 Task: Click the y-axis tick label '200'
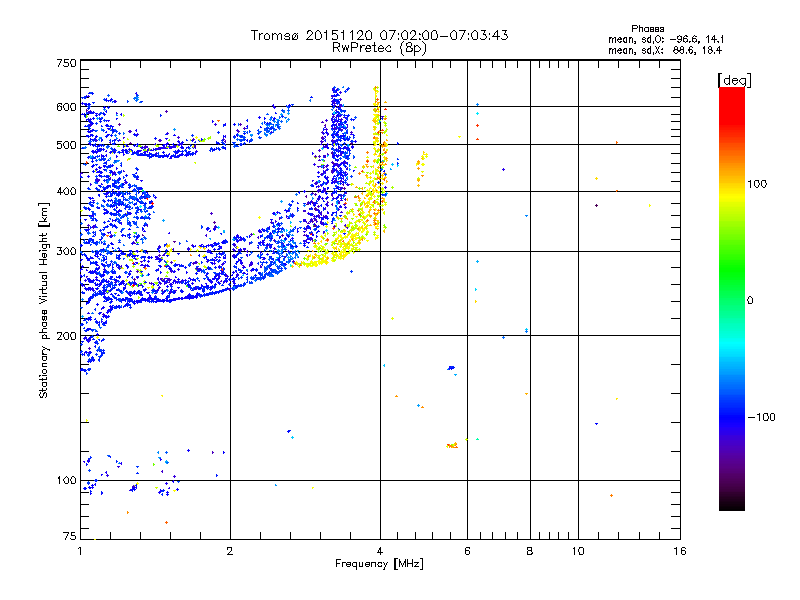coord(66,336)
